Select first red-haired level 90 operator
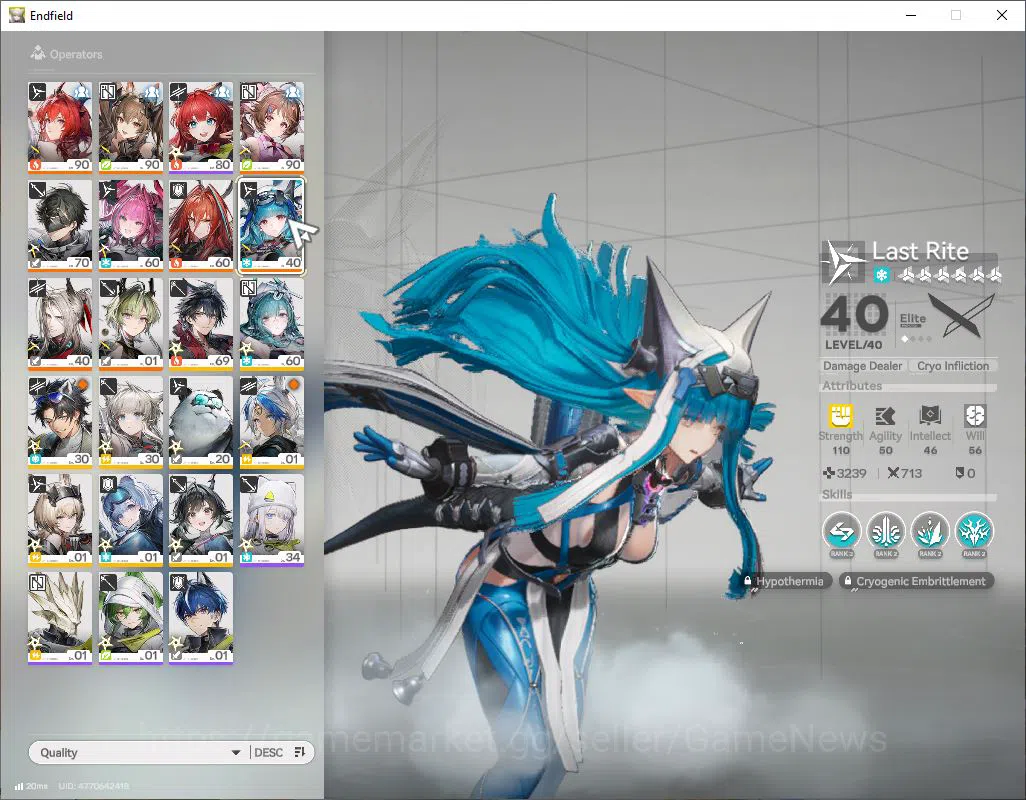The width and height of the screenshot is (1026, 800). (x=60, y=128)
